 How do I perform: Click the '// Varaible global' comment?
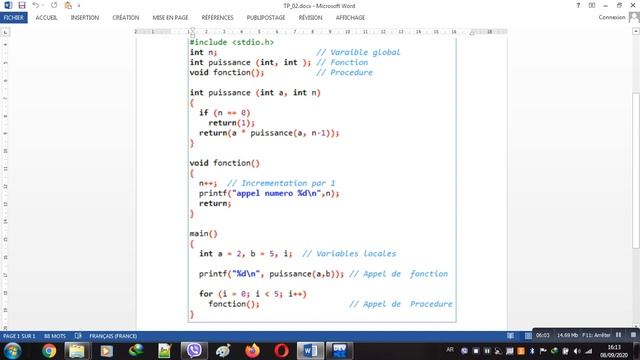point(358,52)
